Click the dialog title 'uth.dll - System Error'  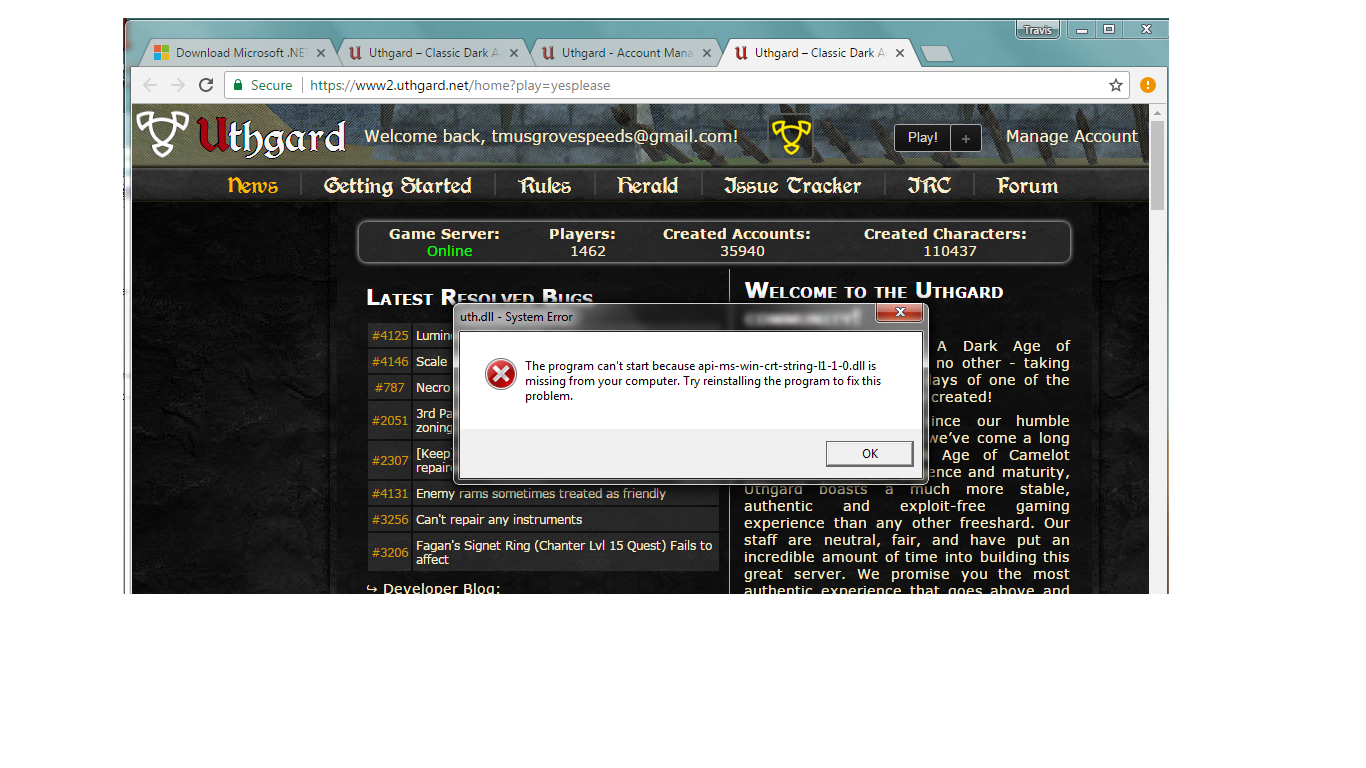517,317
